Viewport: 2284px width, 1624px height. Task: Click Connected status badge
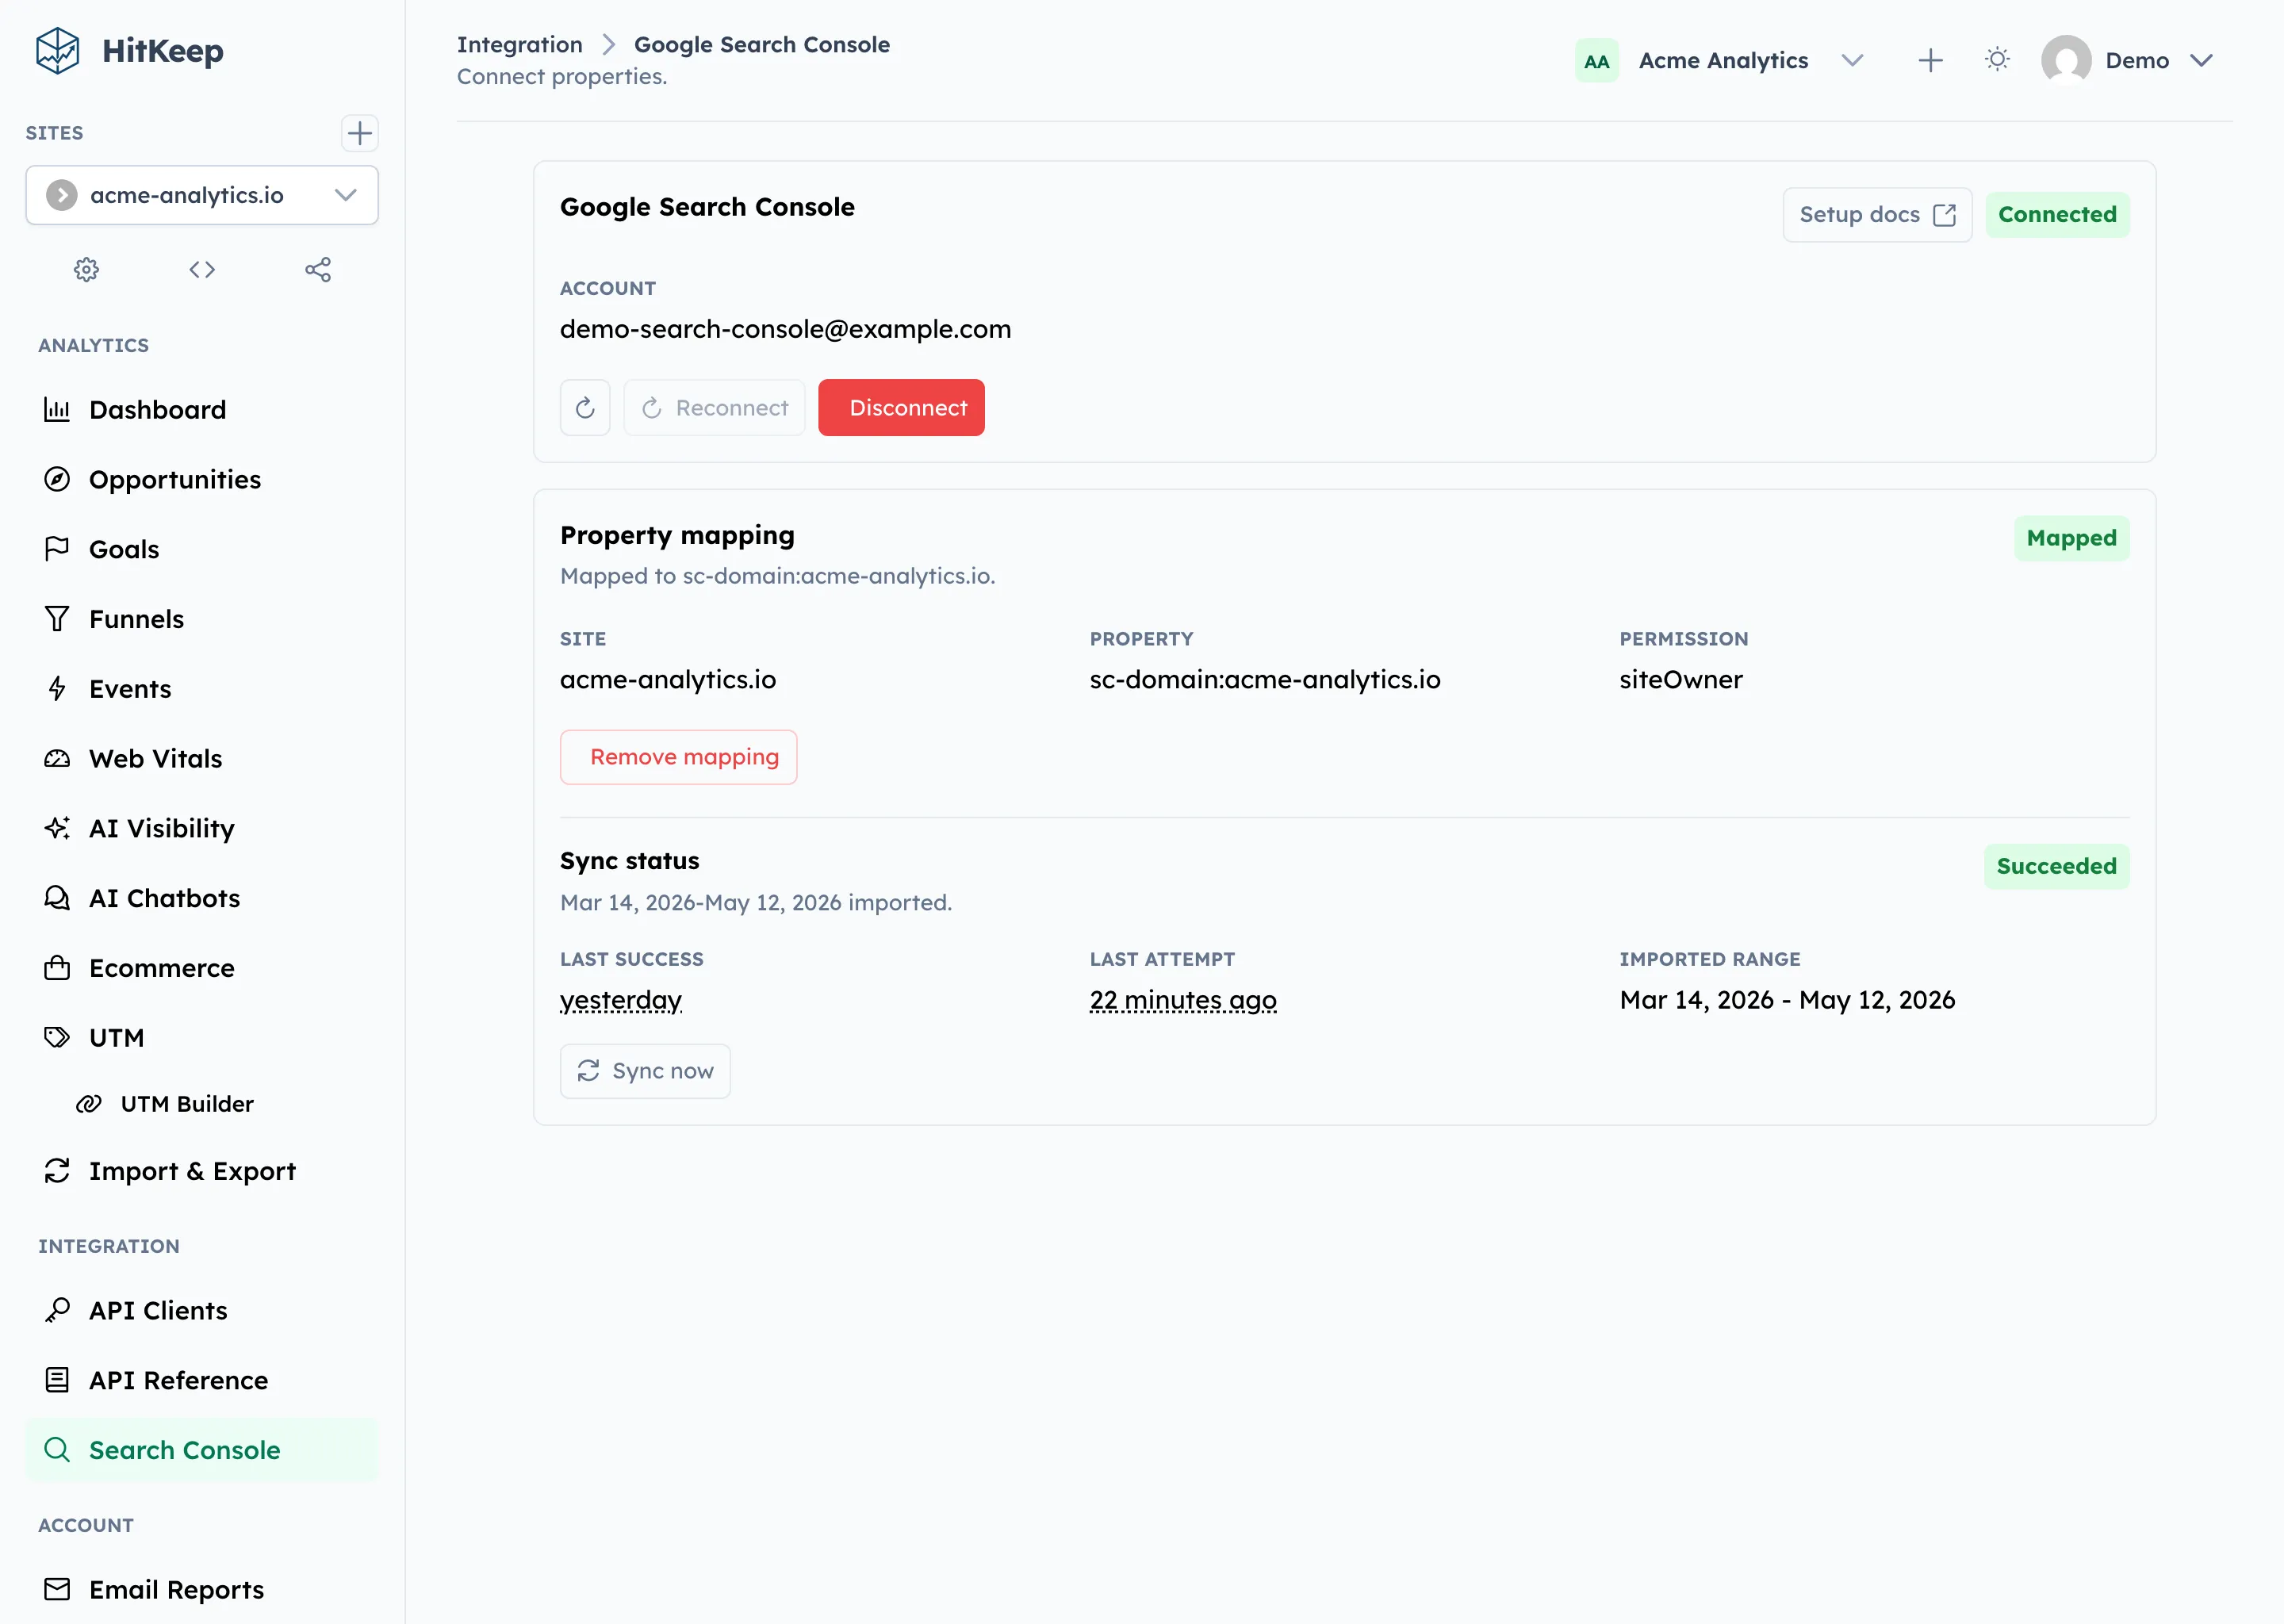tap(2057, 215)
